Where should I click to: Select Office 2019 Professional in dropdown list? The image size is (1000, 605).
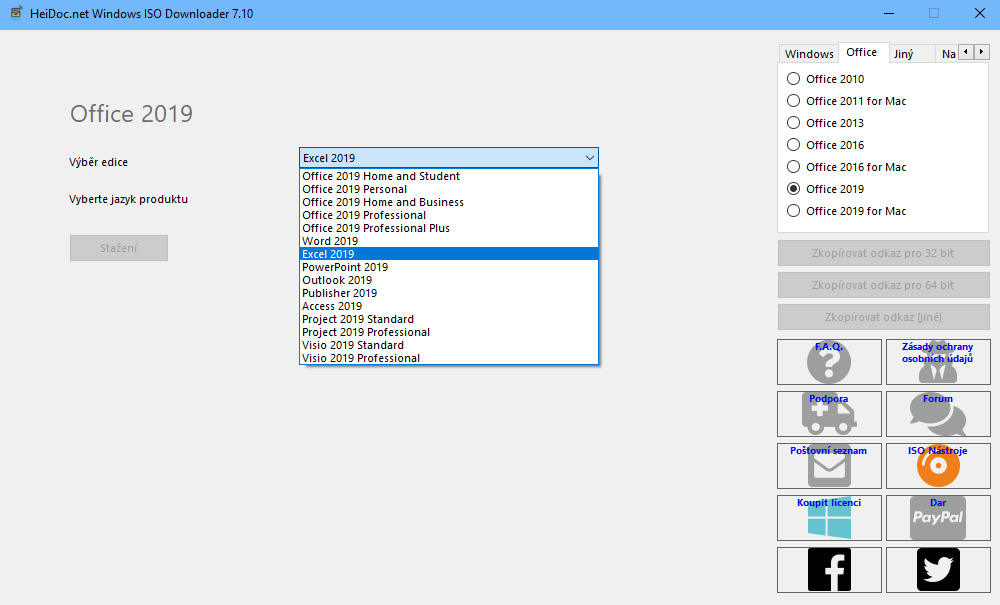pos(449,215)
